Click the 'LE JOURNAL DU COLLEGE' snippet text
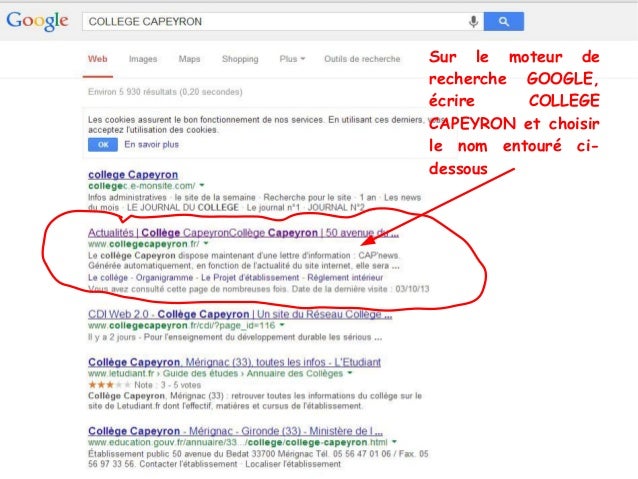The width and height of the screenshot is (638, 479). click(183, 208)
